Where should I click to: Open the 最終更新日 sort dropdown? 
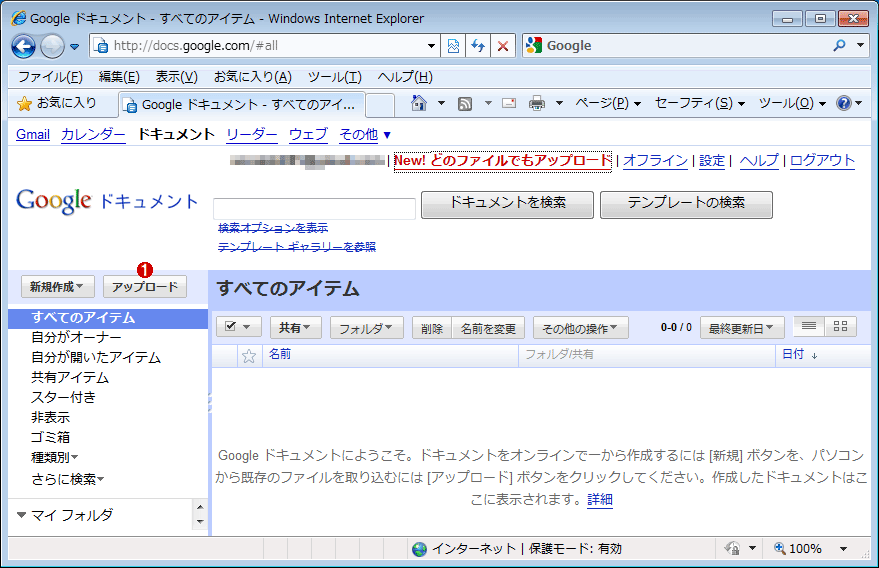(x=741, y=328)
